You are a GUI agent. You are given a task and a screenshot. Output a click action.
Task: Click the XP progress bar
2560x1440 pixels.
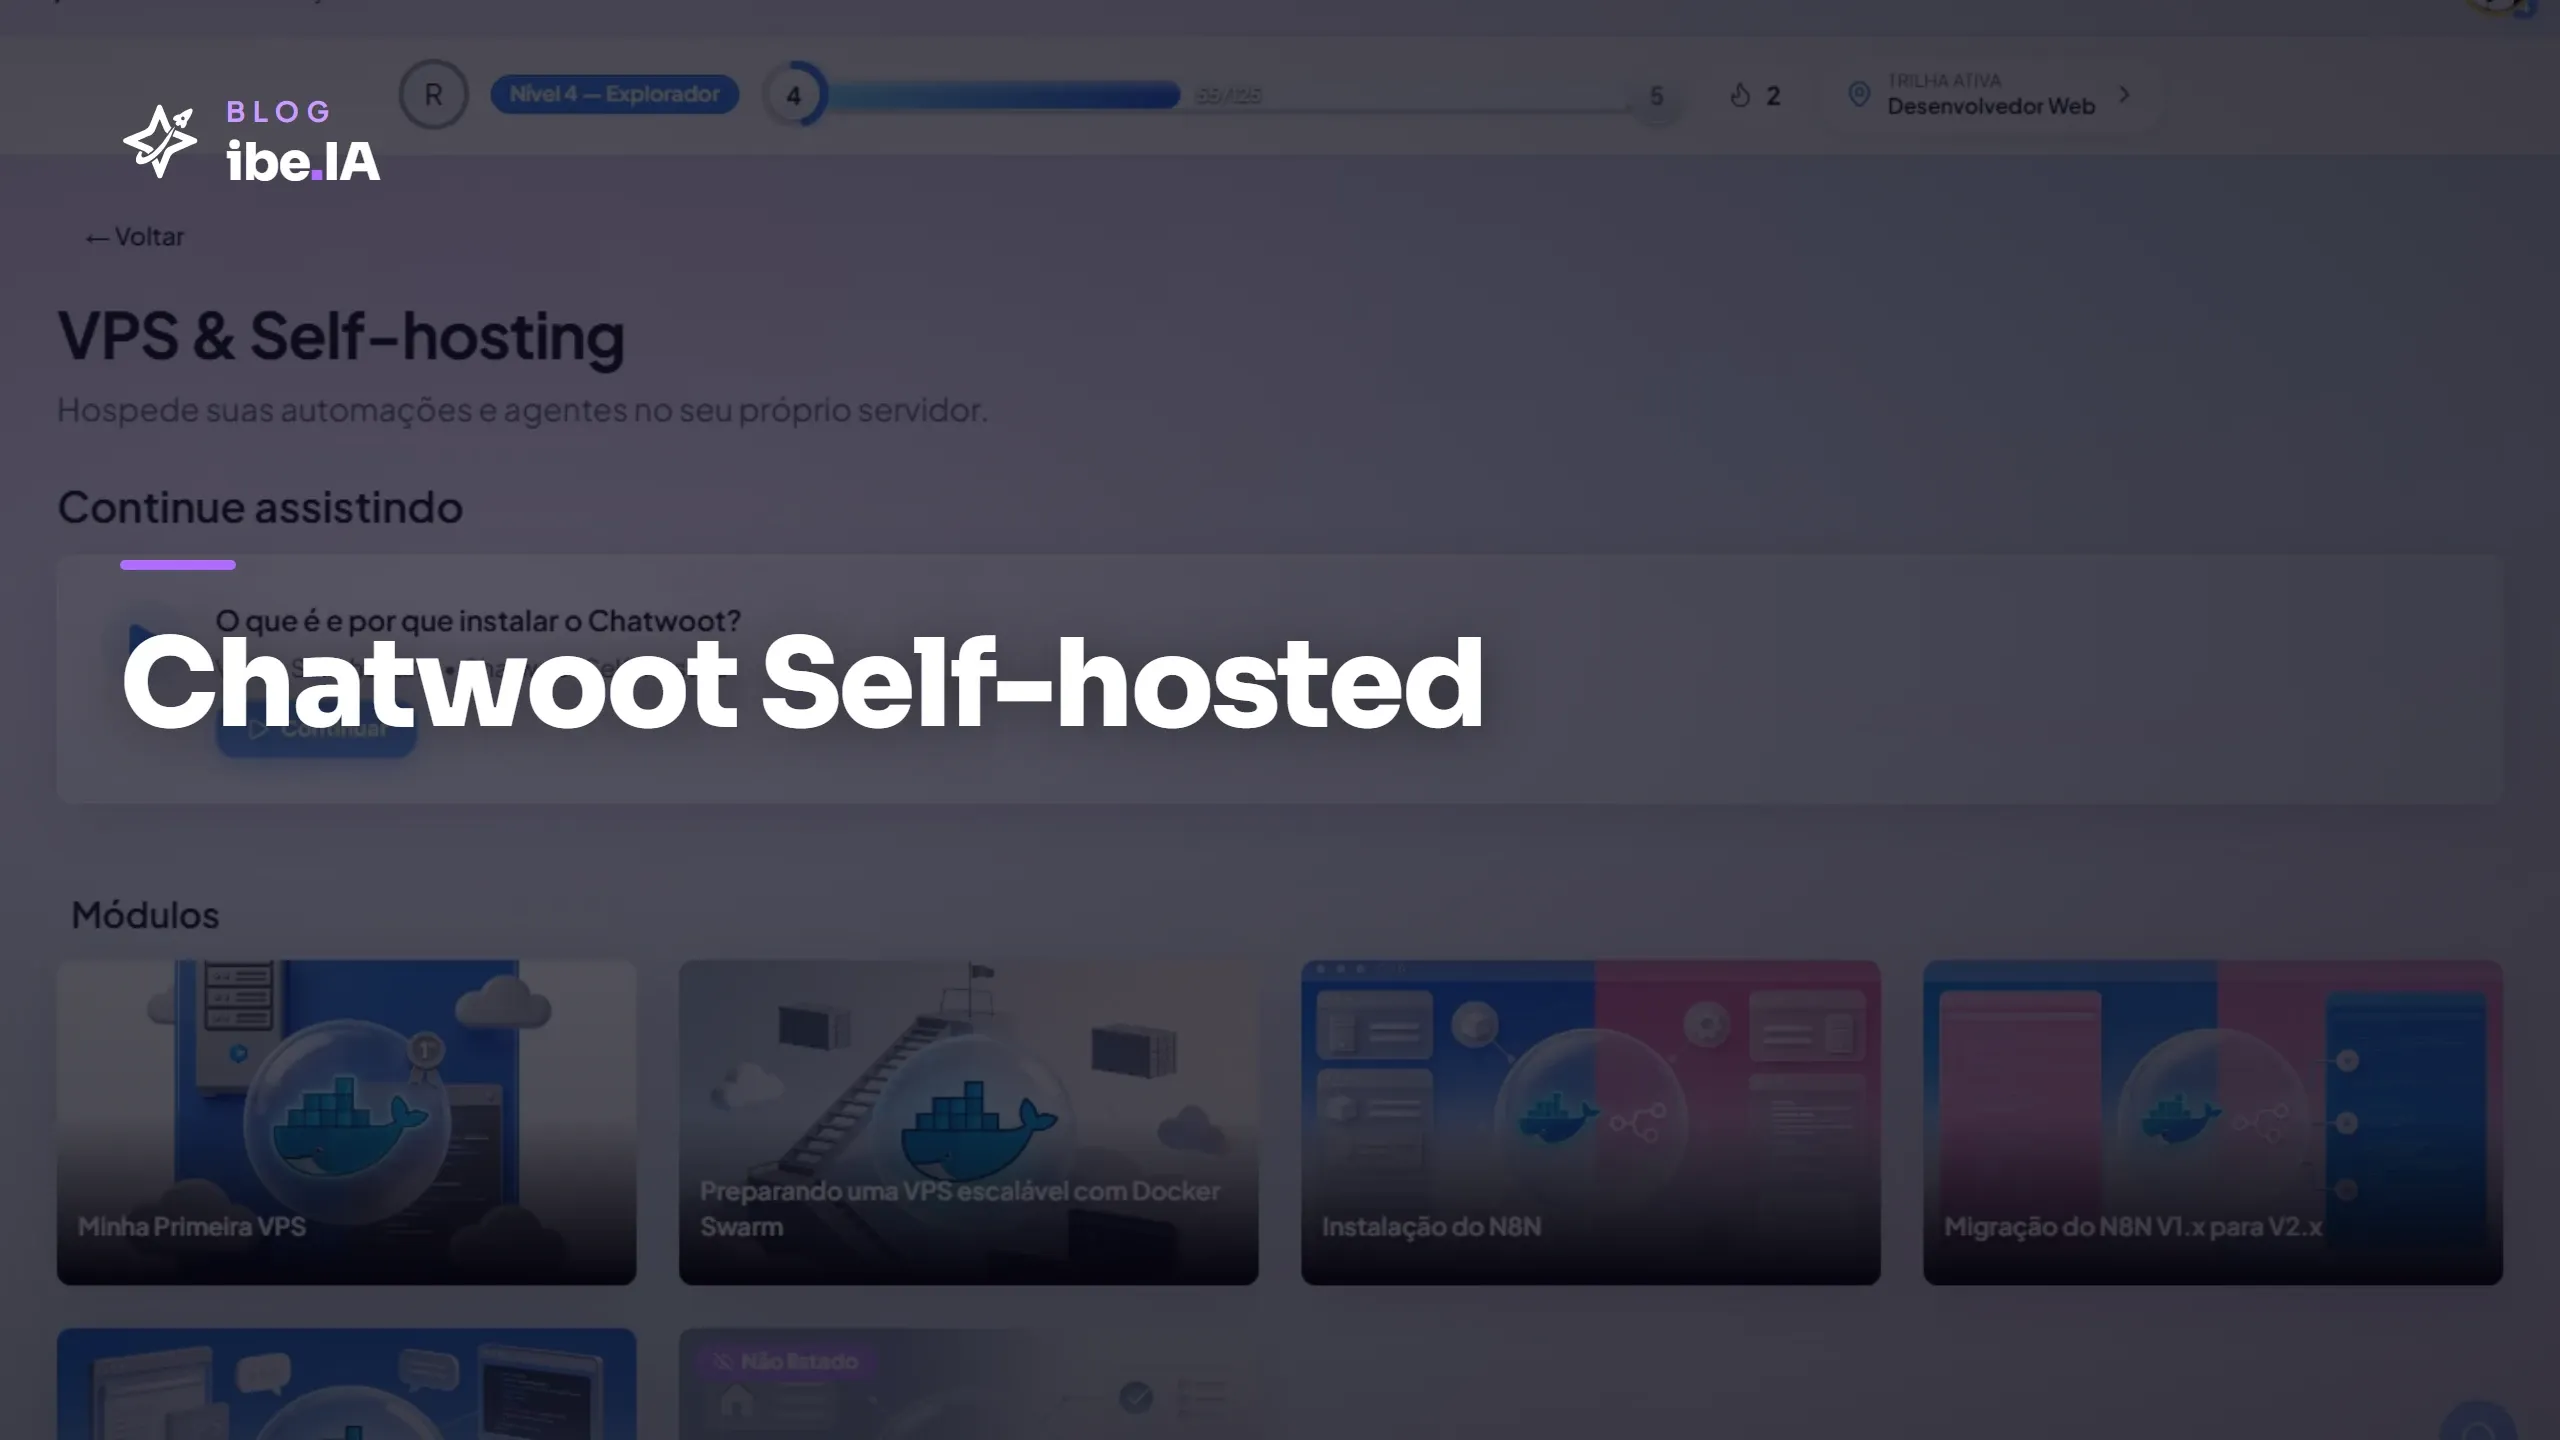click(1230, 96)
